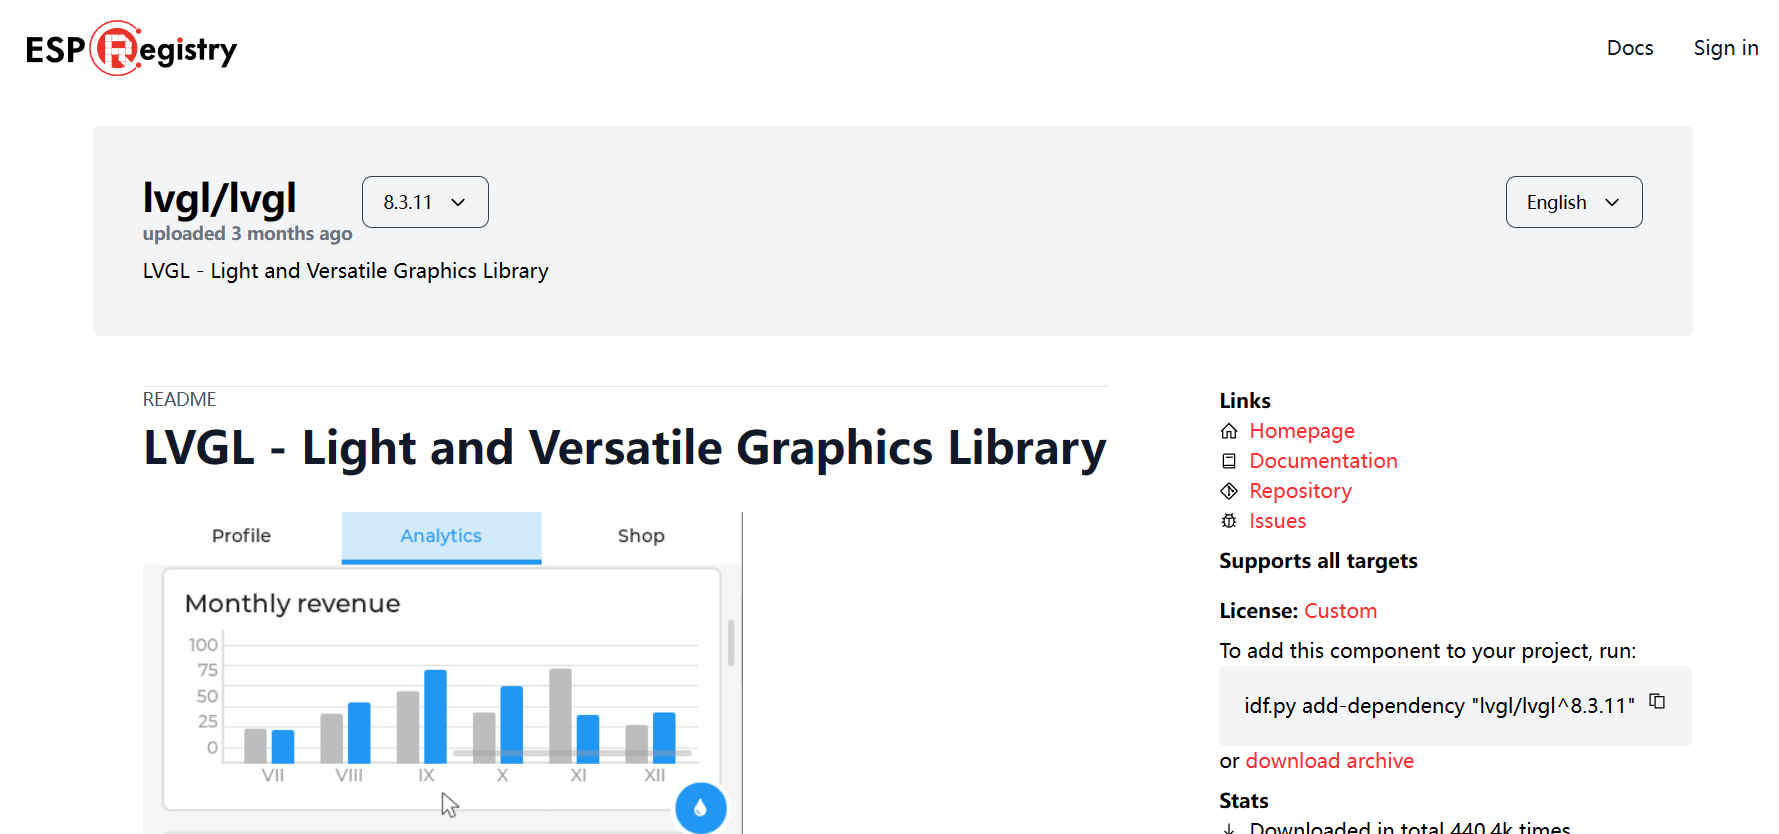
Task: Expand the English language selector
Action: click(1573, 202)
